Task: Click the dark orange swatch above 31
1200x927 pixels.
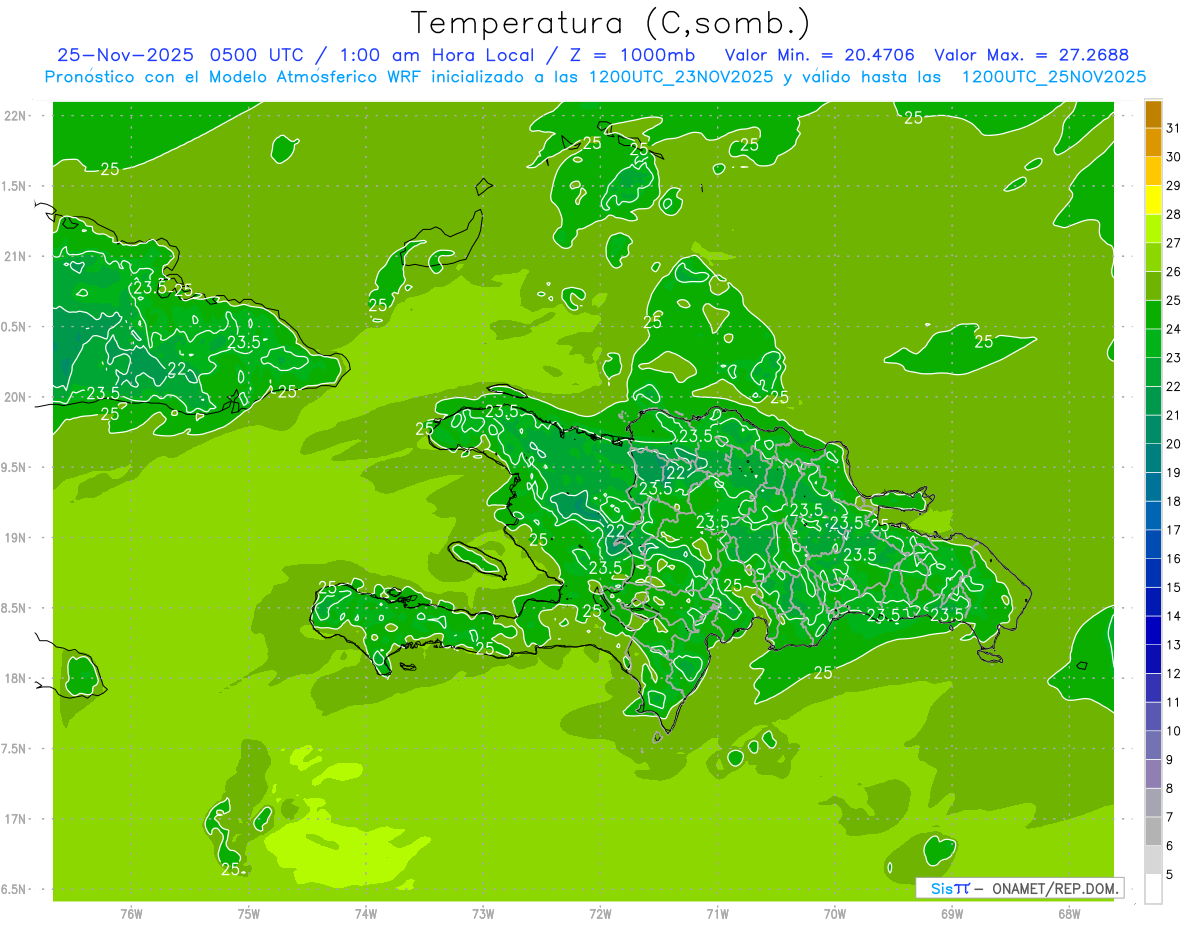Action: [1153, 114]
